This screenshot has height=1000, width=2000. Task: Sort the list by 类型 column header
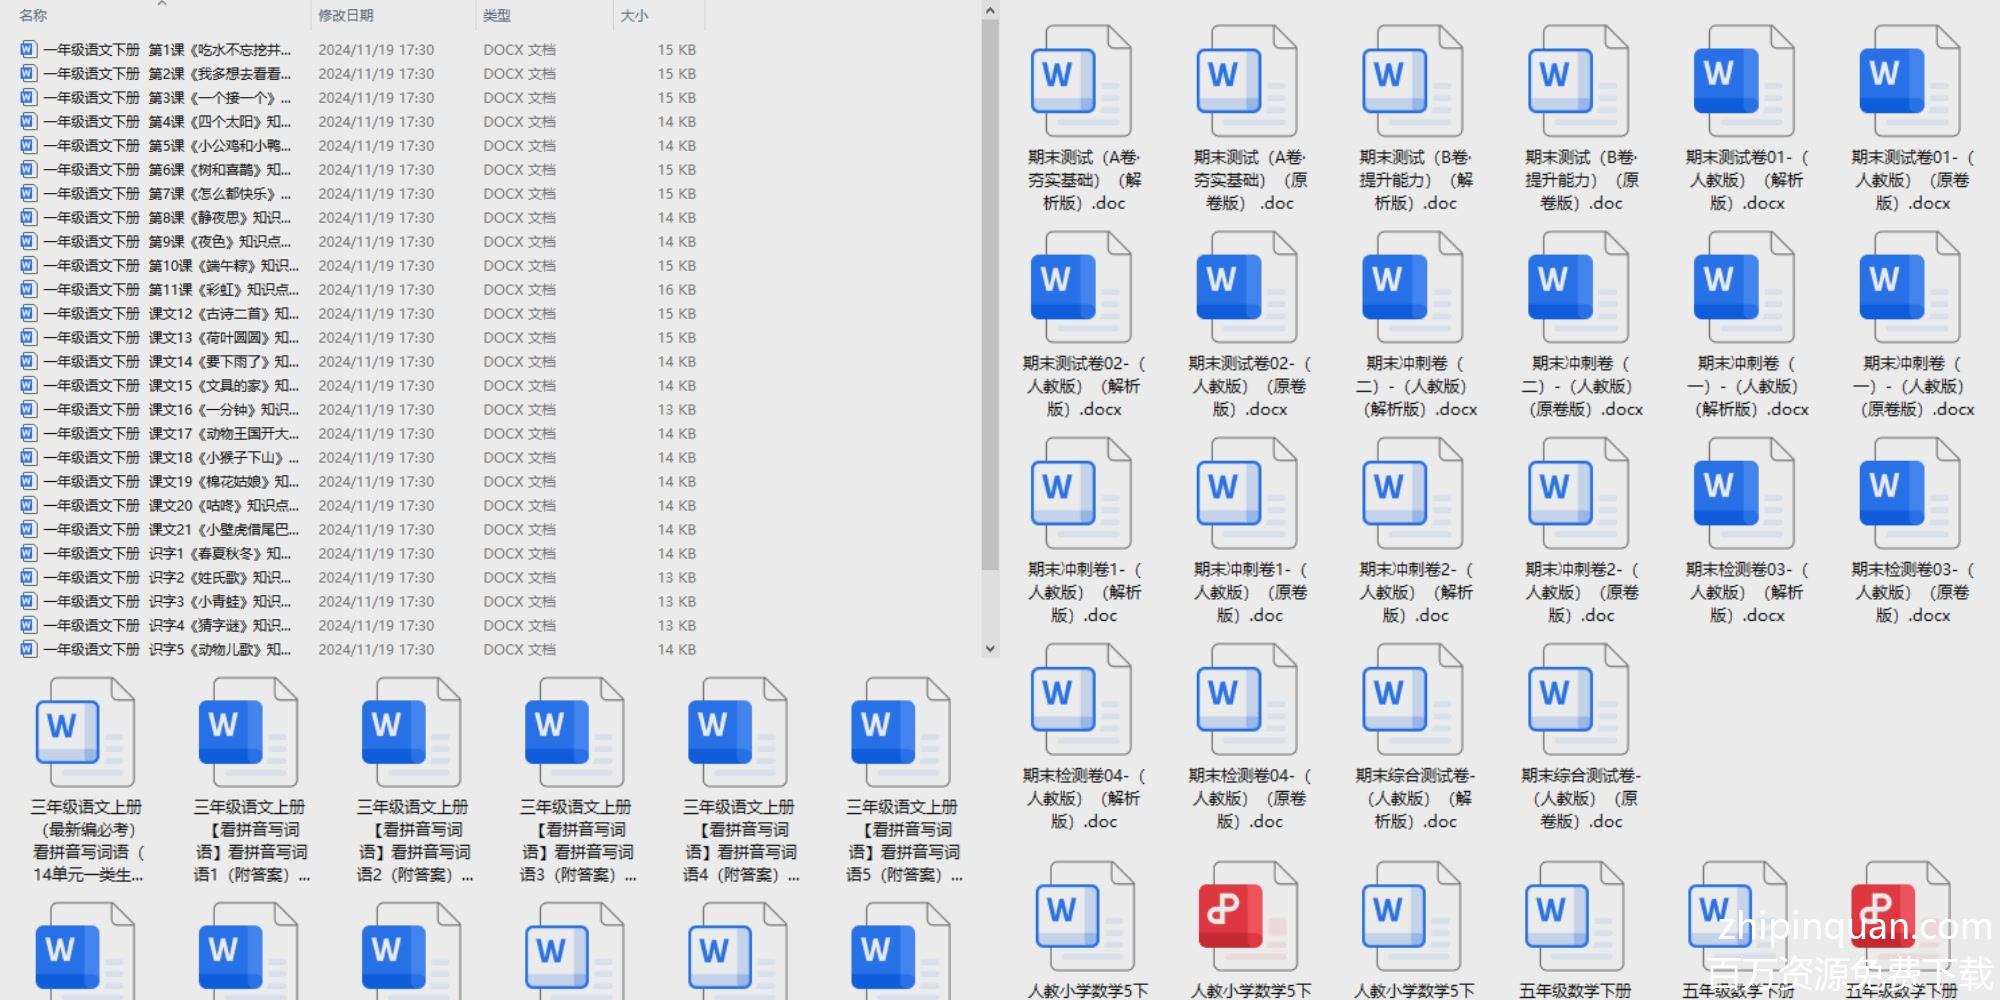pyautogui.click(x=497, y=16)
